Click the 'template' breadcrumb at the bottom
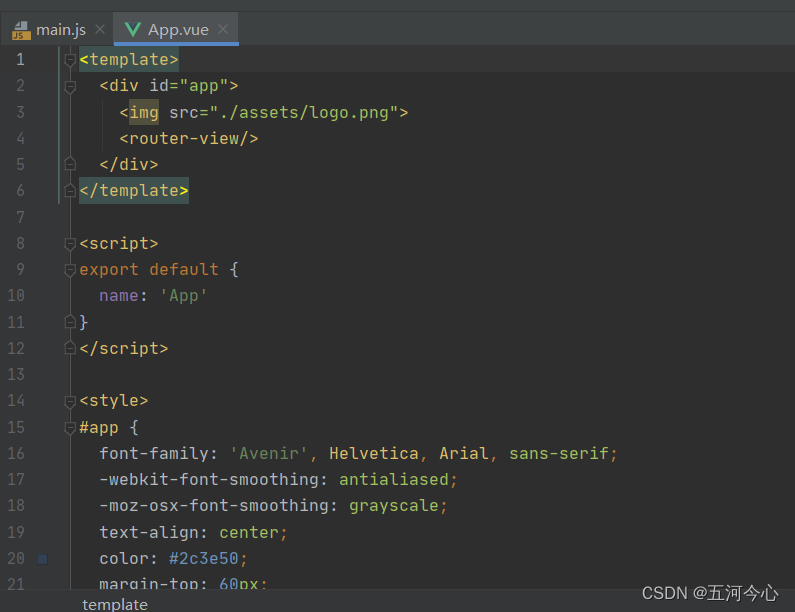The width and height of the screenshot is (795, 612). click(x=115, y=604)
